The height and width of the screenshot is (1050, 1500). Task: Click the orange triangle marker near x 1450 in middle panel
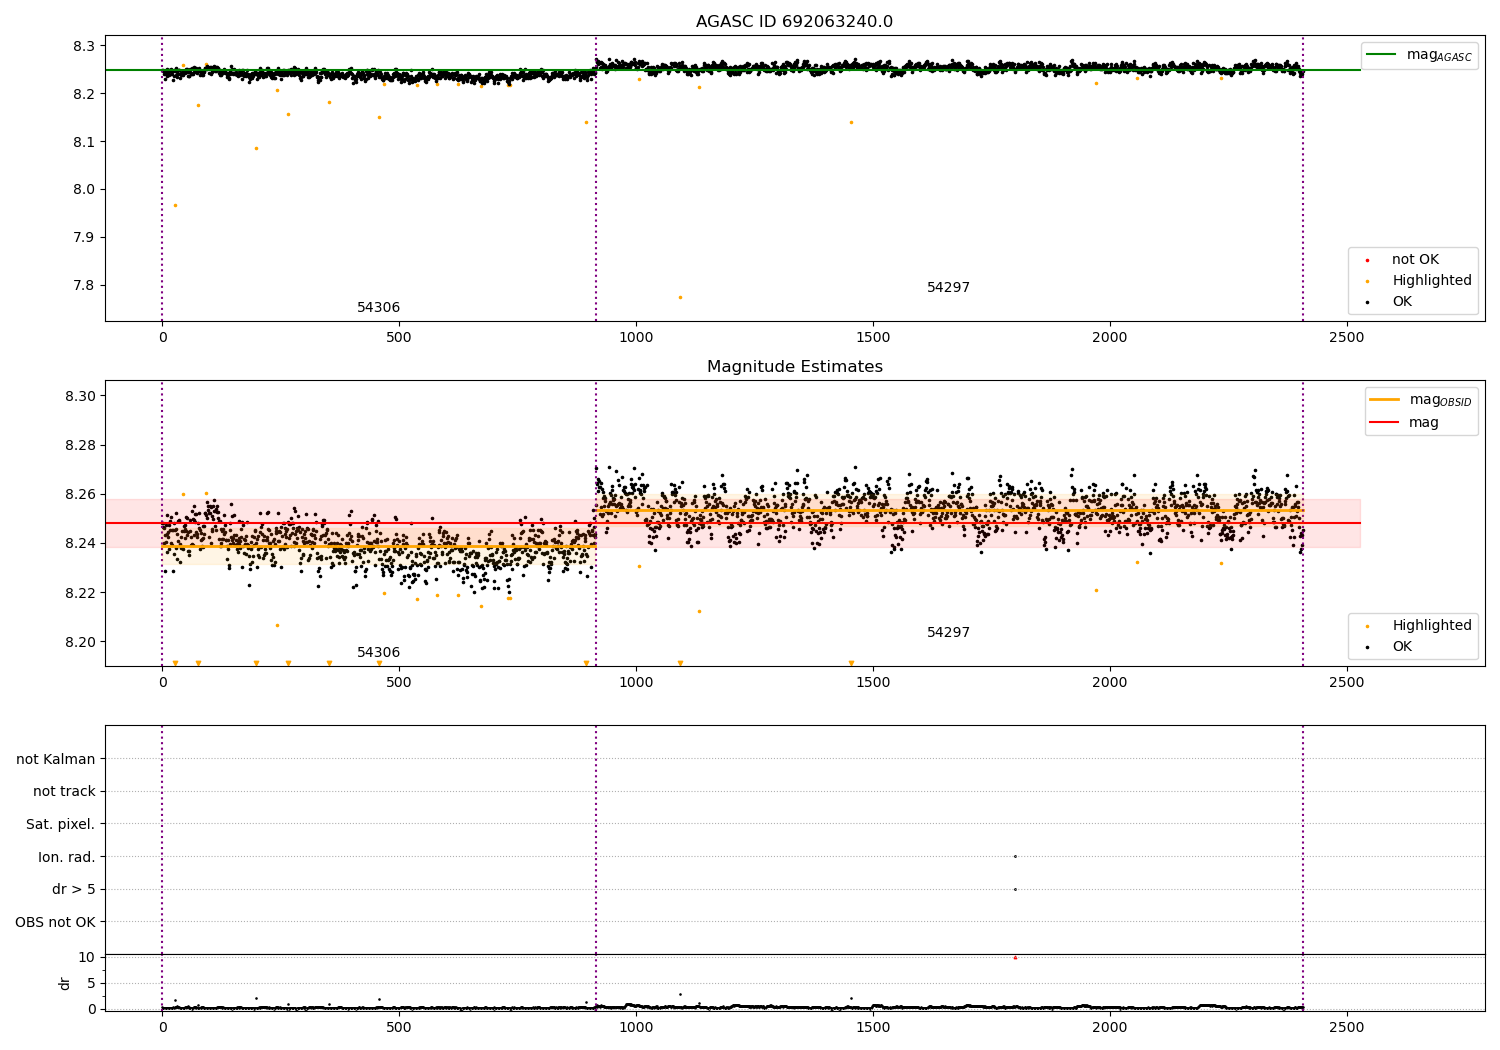pyautogui.click(x=851, y=663)
